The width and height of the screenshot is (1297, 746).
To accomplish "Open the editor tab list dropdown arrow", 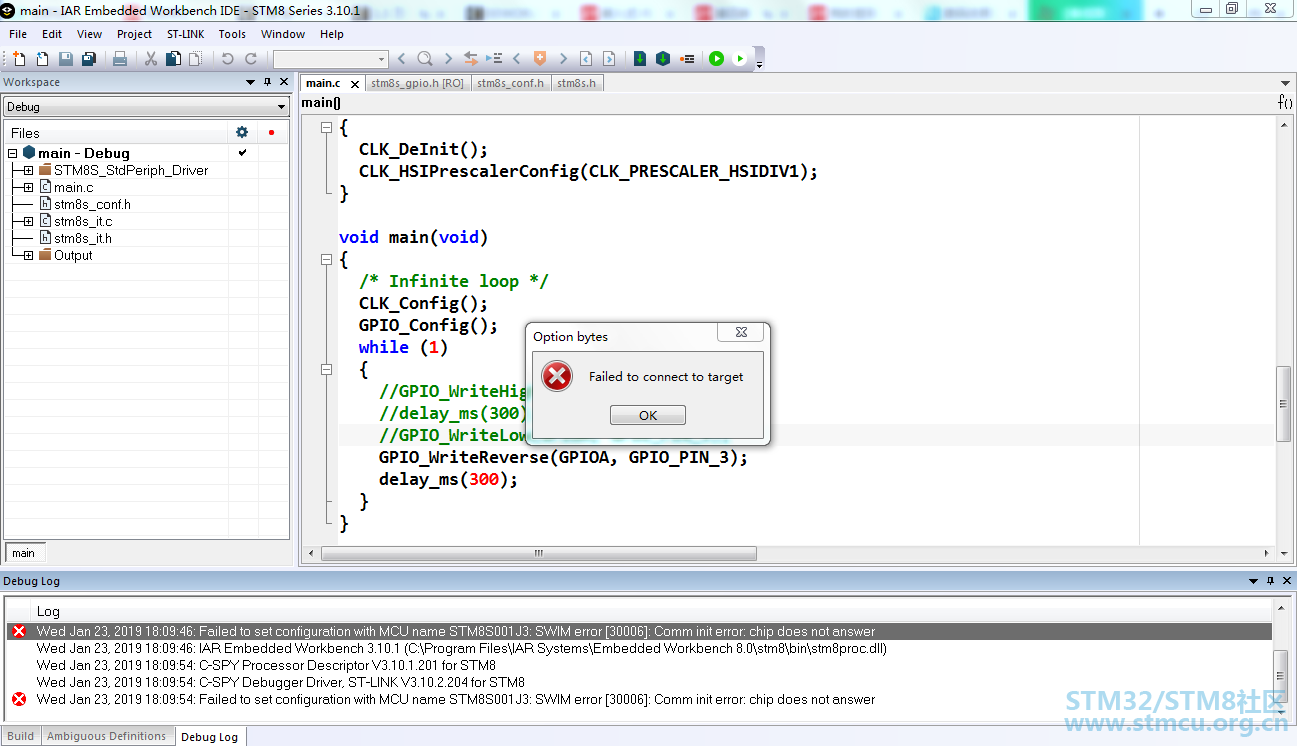I will coord(1286,83).
